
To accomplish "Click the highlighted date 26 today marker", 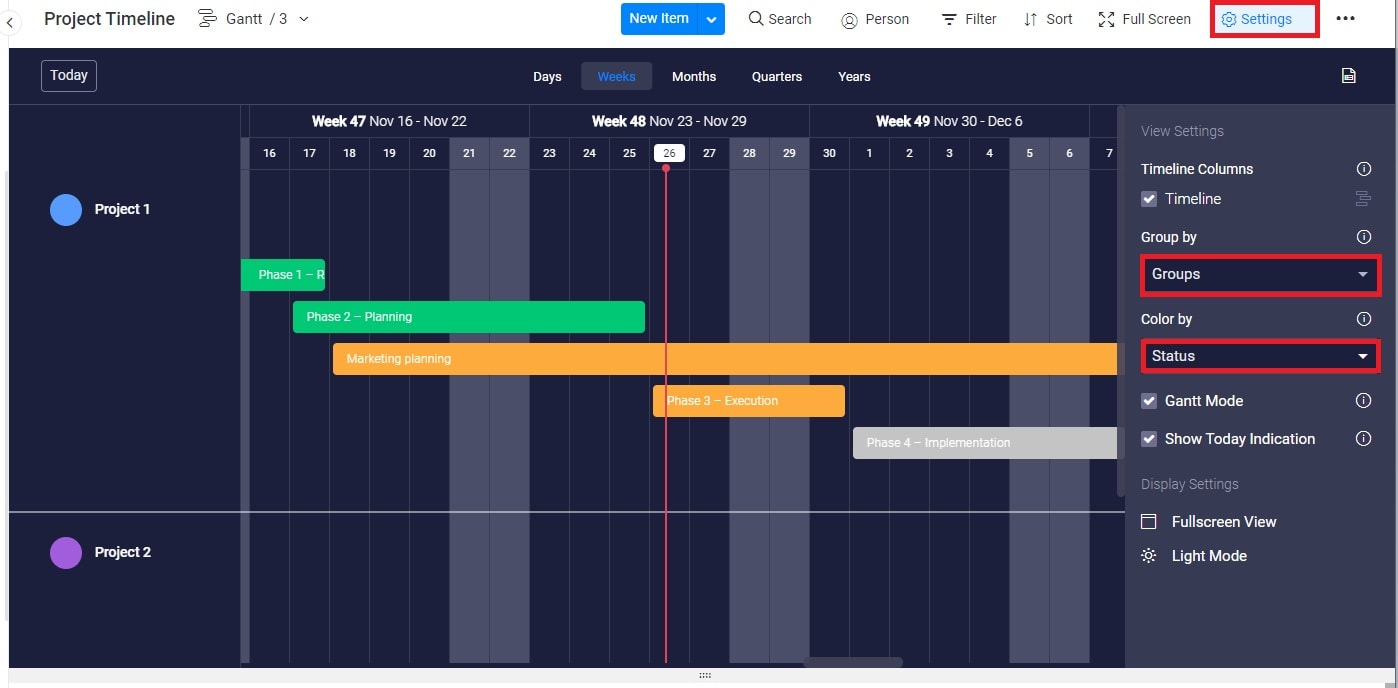I will (669, 153).
